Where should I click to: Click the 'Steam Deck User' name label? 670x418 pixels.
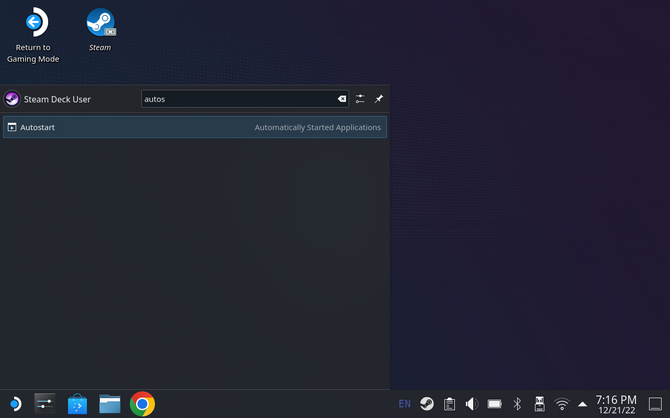(57, 99)
